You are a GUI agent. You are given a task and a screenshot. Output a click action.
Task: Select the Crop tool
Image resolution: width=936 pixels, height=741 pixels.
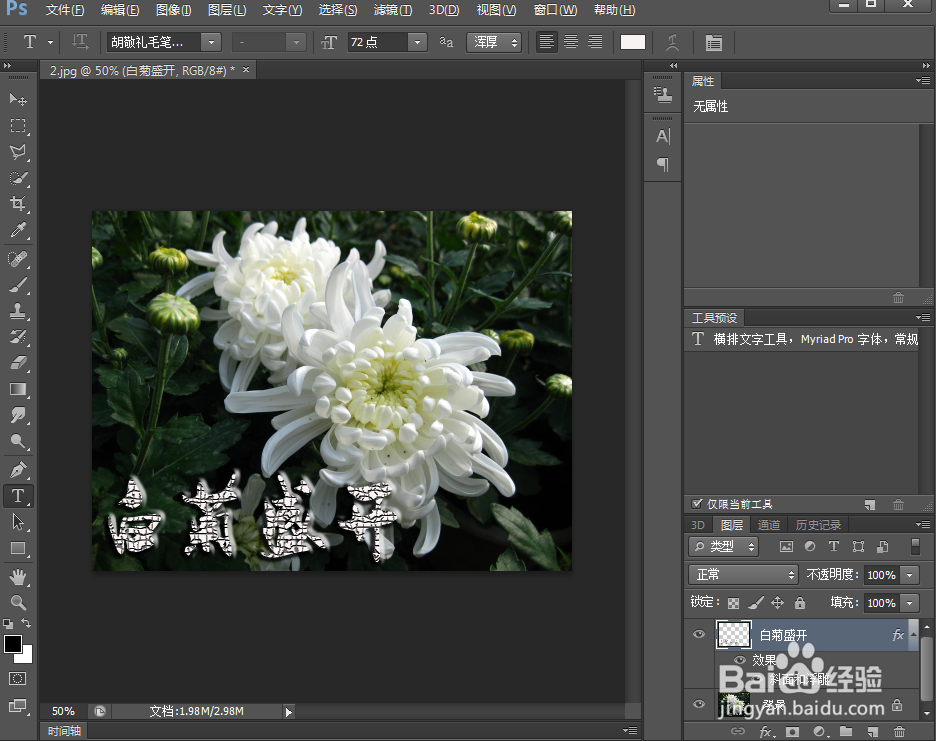click(18, 204)
